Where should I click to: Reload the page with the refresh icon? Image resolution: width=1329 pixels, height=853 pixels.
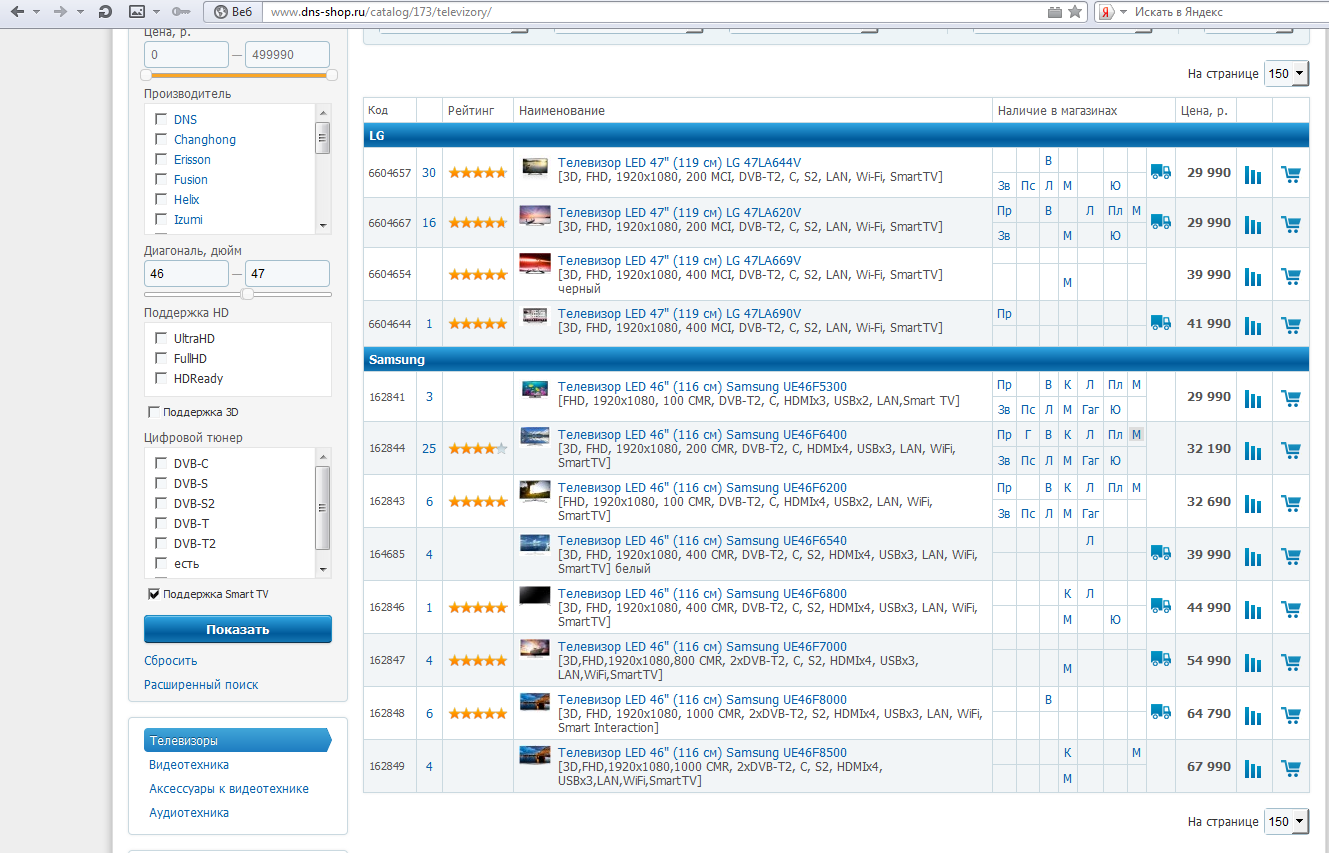click(x=105, y=12)
